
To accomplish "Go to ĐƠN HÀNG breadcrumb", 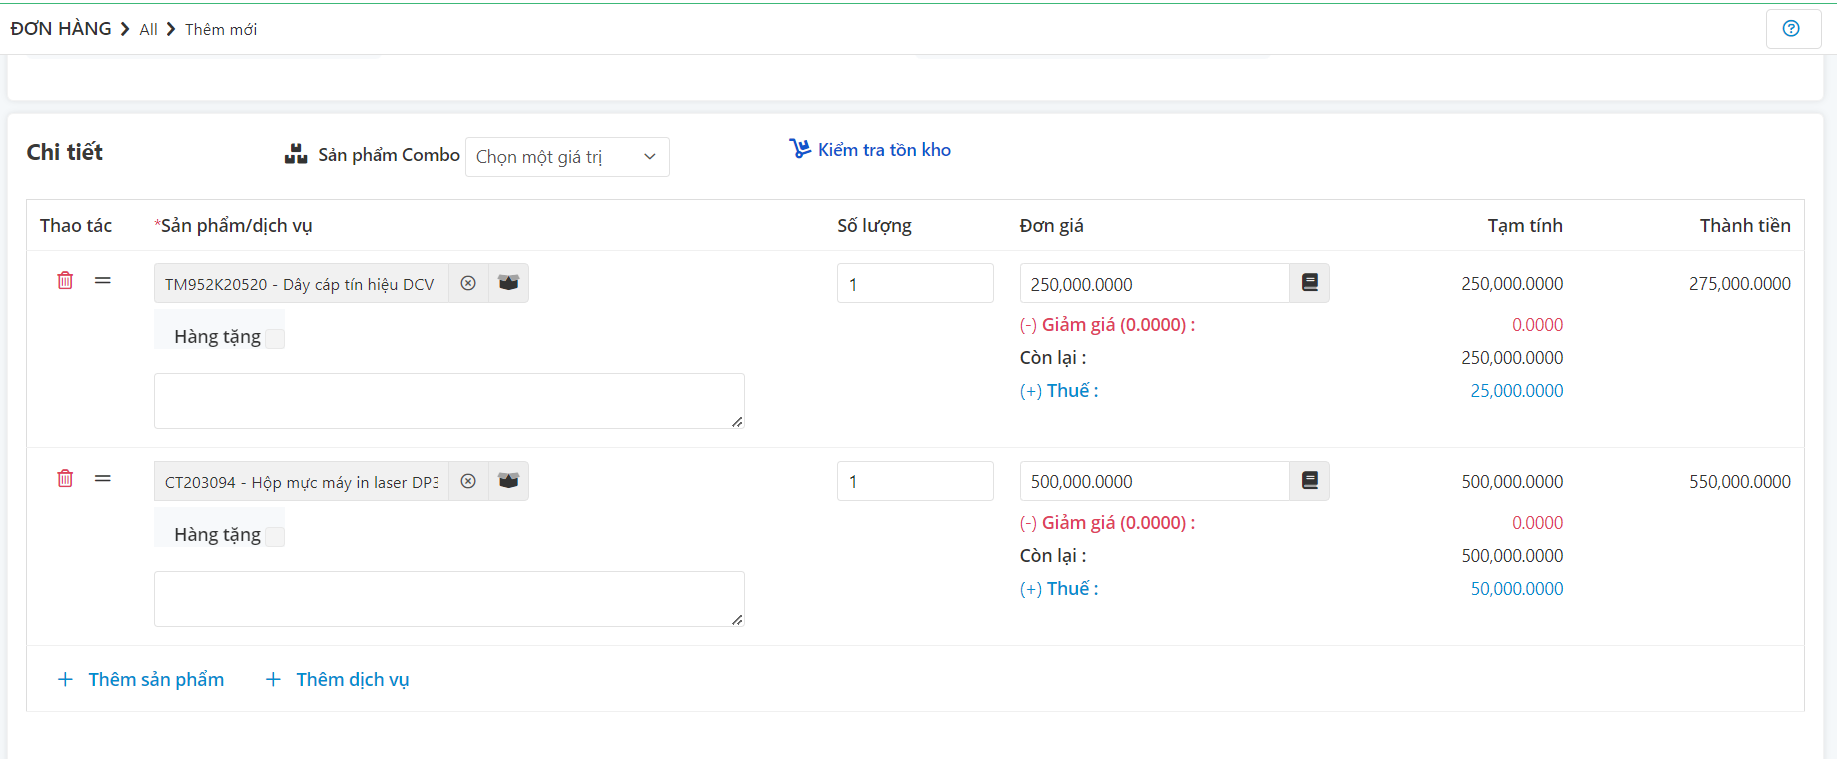I will pos(61,29).
